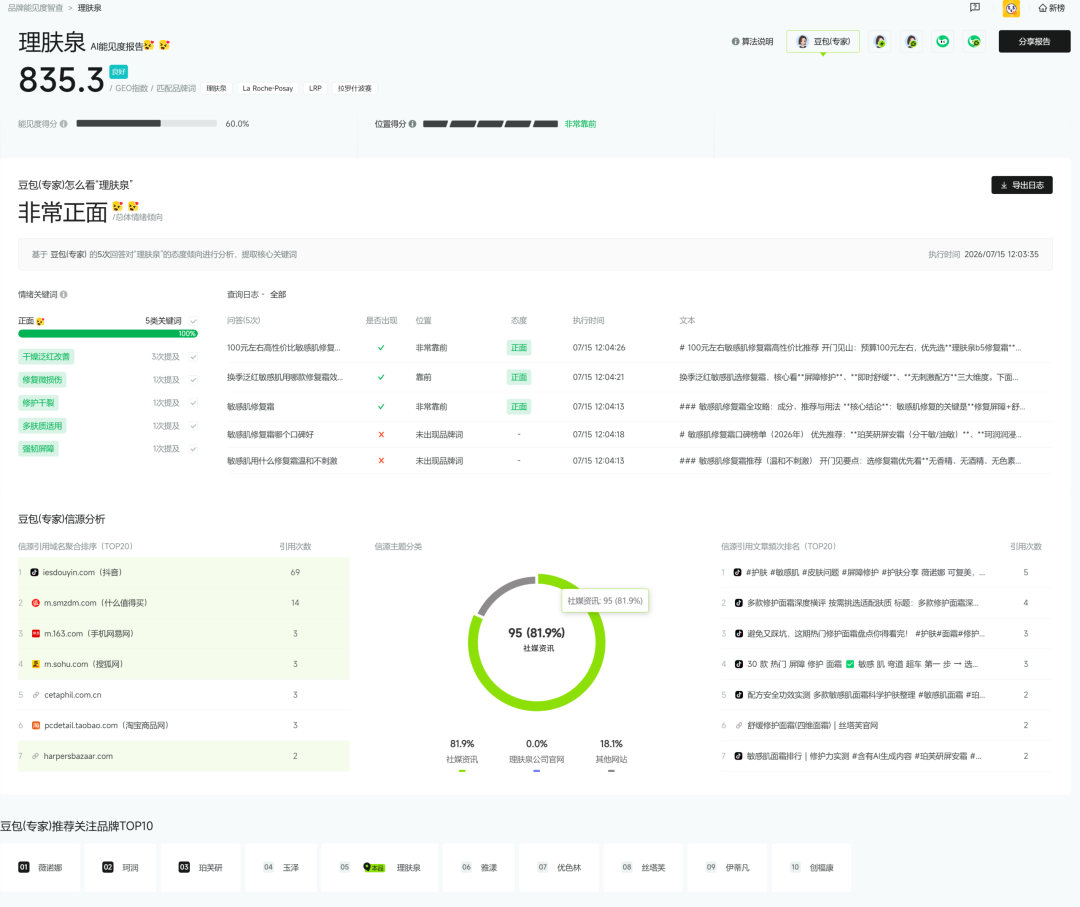Click the 算法说明 info icon

click(x=736, y=41)
